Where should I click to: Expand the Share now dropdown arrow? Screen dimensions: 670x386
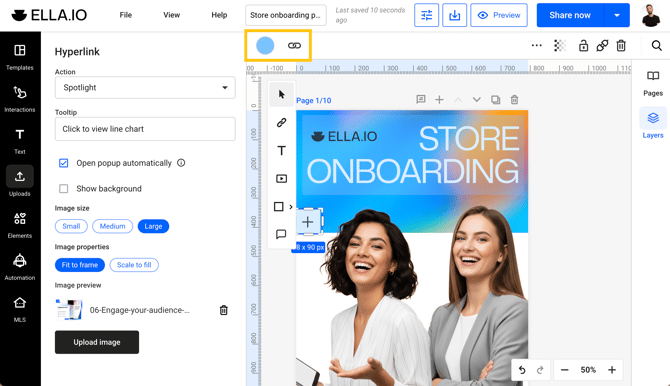coord(617,15)
